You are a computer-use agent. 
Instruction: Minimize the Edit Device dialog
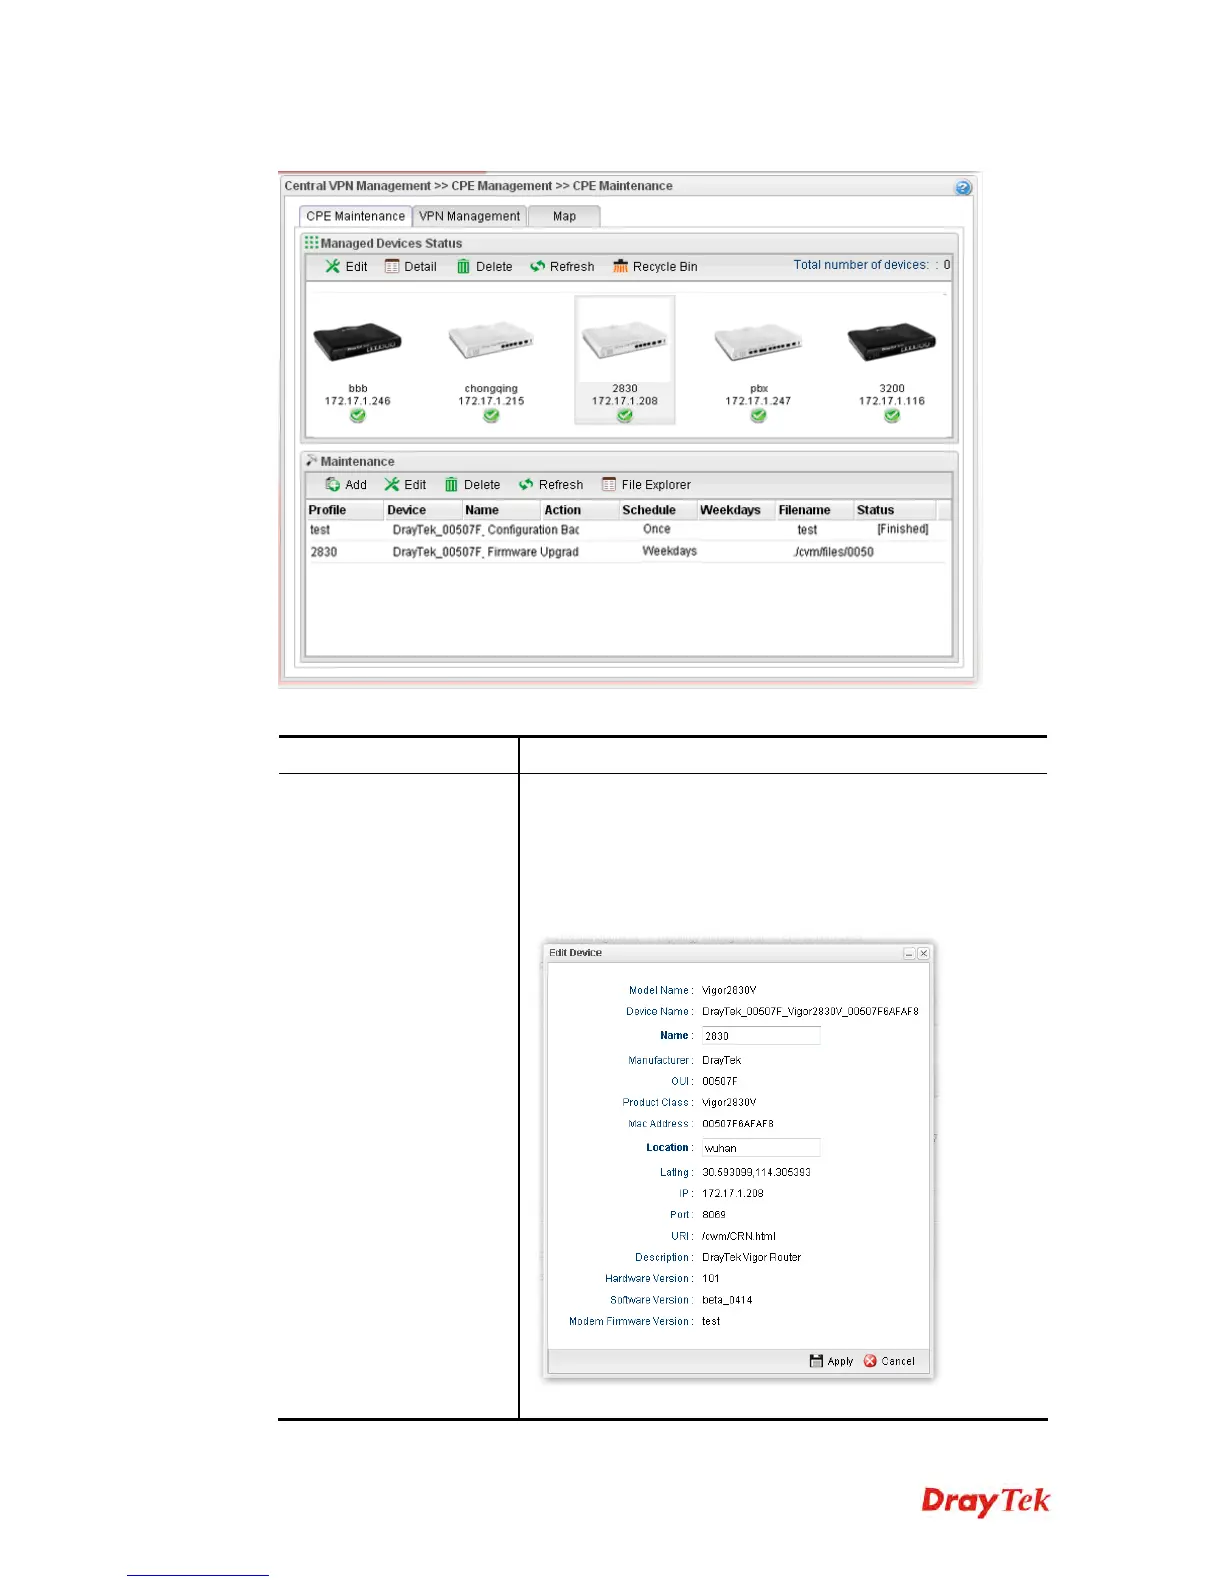pos(909,954)
